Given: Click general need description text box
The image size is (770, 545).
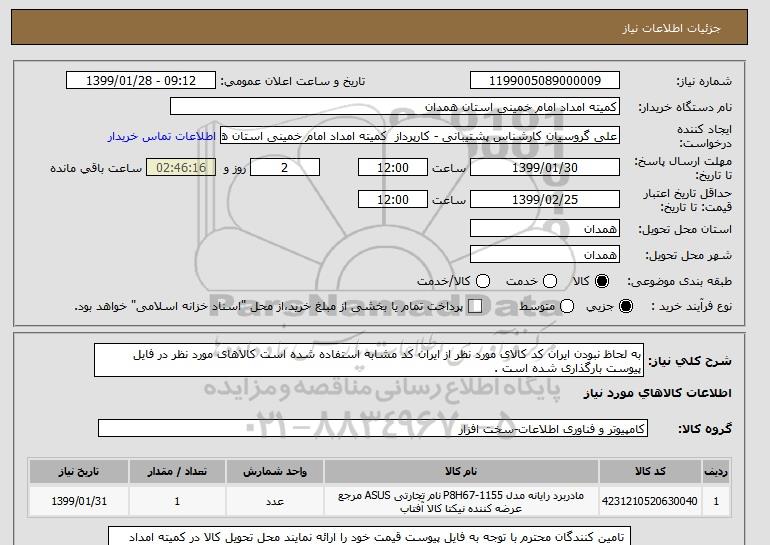Looking at the screenshot, I should click(x=369, y=360).
